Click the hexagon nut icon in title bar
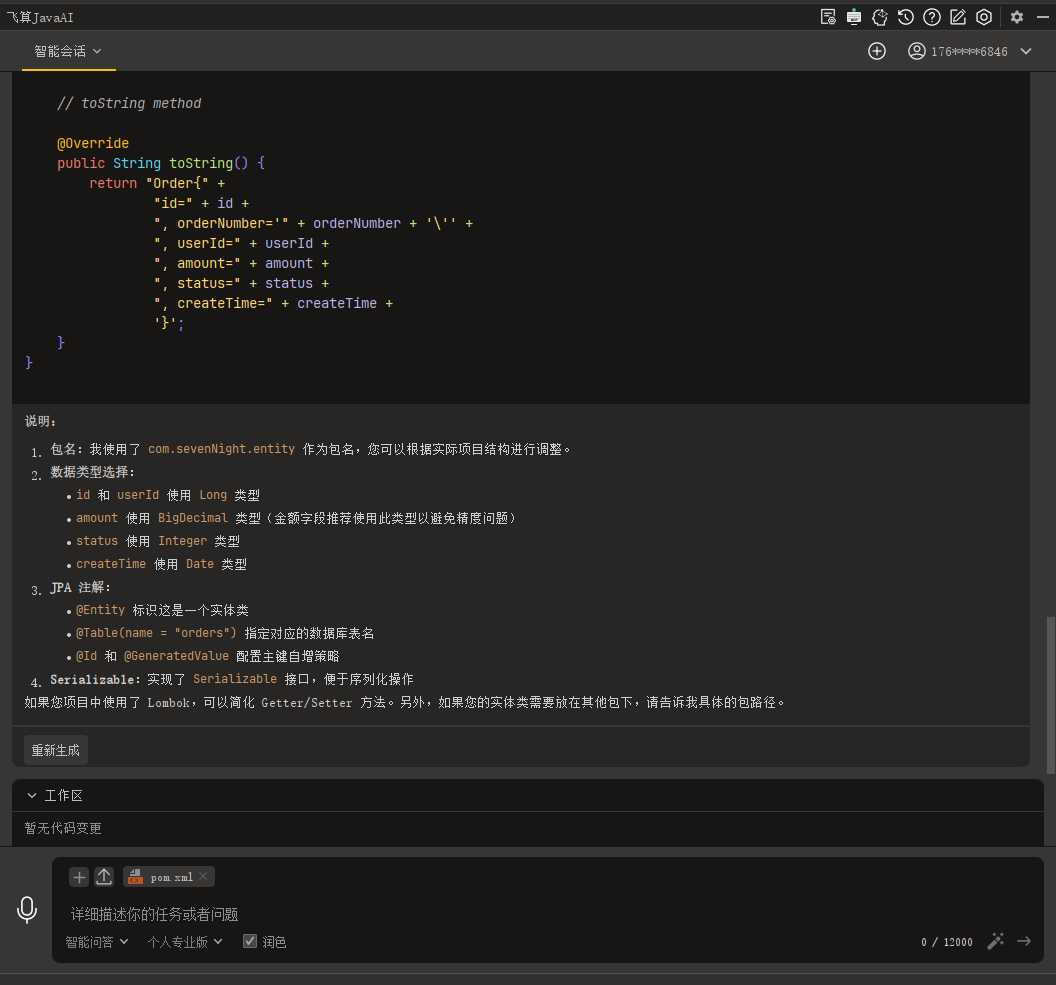Image resolution: width=1056 pixels, height=985 pixels. coord(984,17)
